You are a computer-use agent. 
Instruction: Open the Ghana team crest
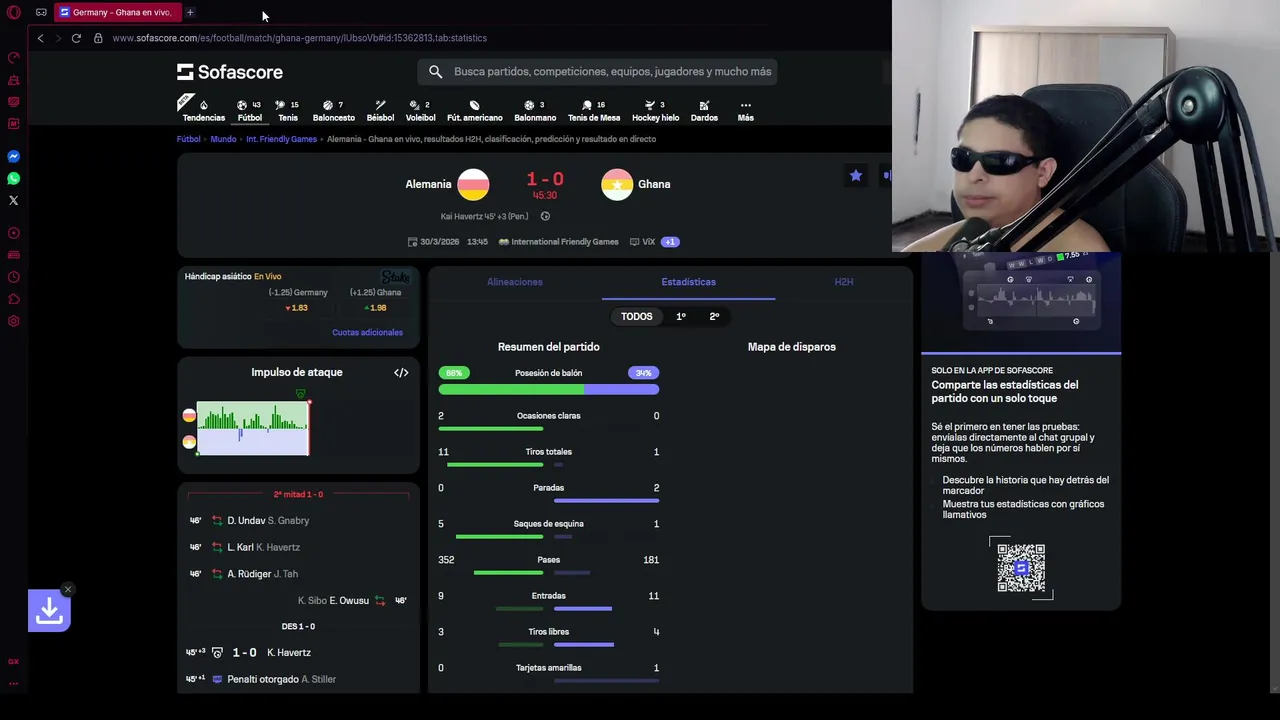[x=617, y=184]
